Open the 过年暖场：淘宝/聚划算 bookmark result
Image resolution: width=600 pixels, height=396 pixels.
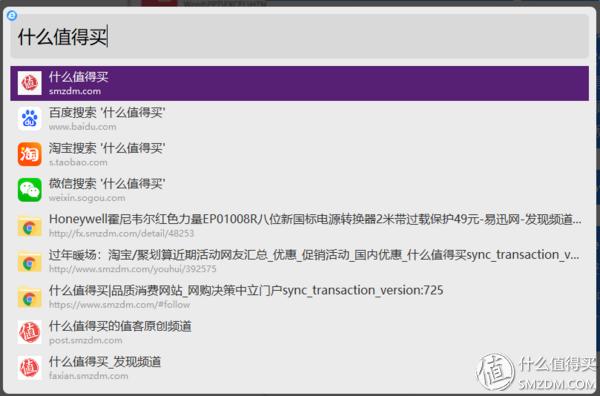[299, 261]
